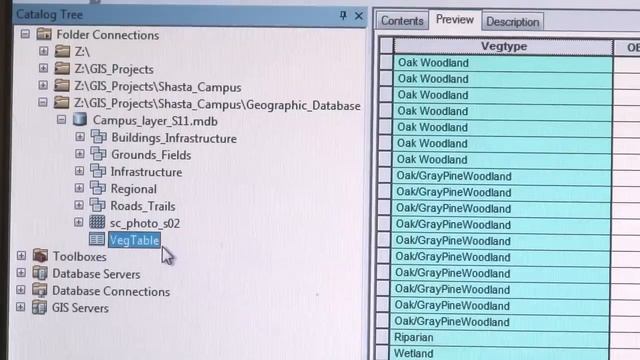The height and width of the screenshot is (360, 640).
Task: Click the GIS Servers icon
Action: 39,307
